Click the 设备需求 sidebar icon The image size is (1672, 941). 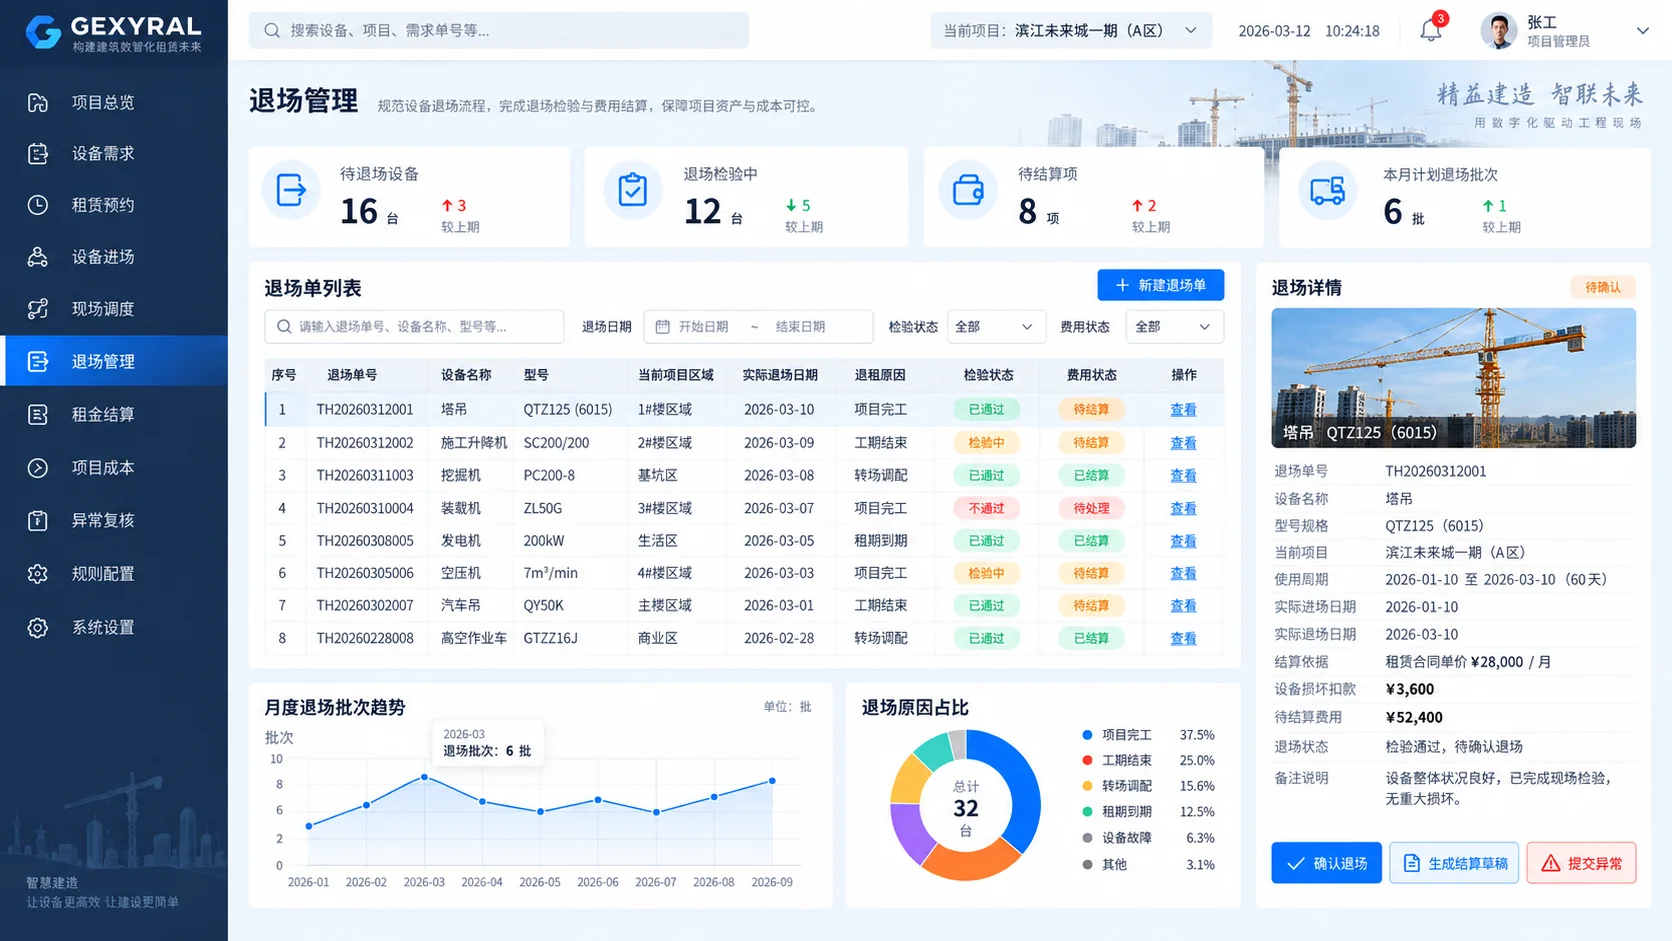38,153
